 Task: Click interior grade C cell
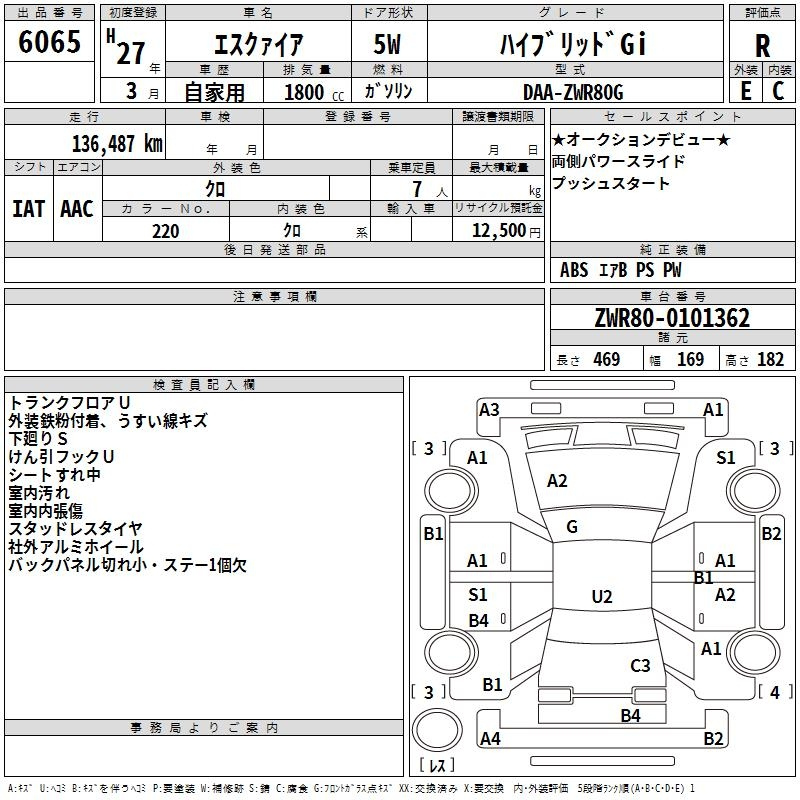pos(778,90)
